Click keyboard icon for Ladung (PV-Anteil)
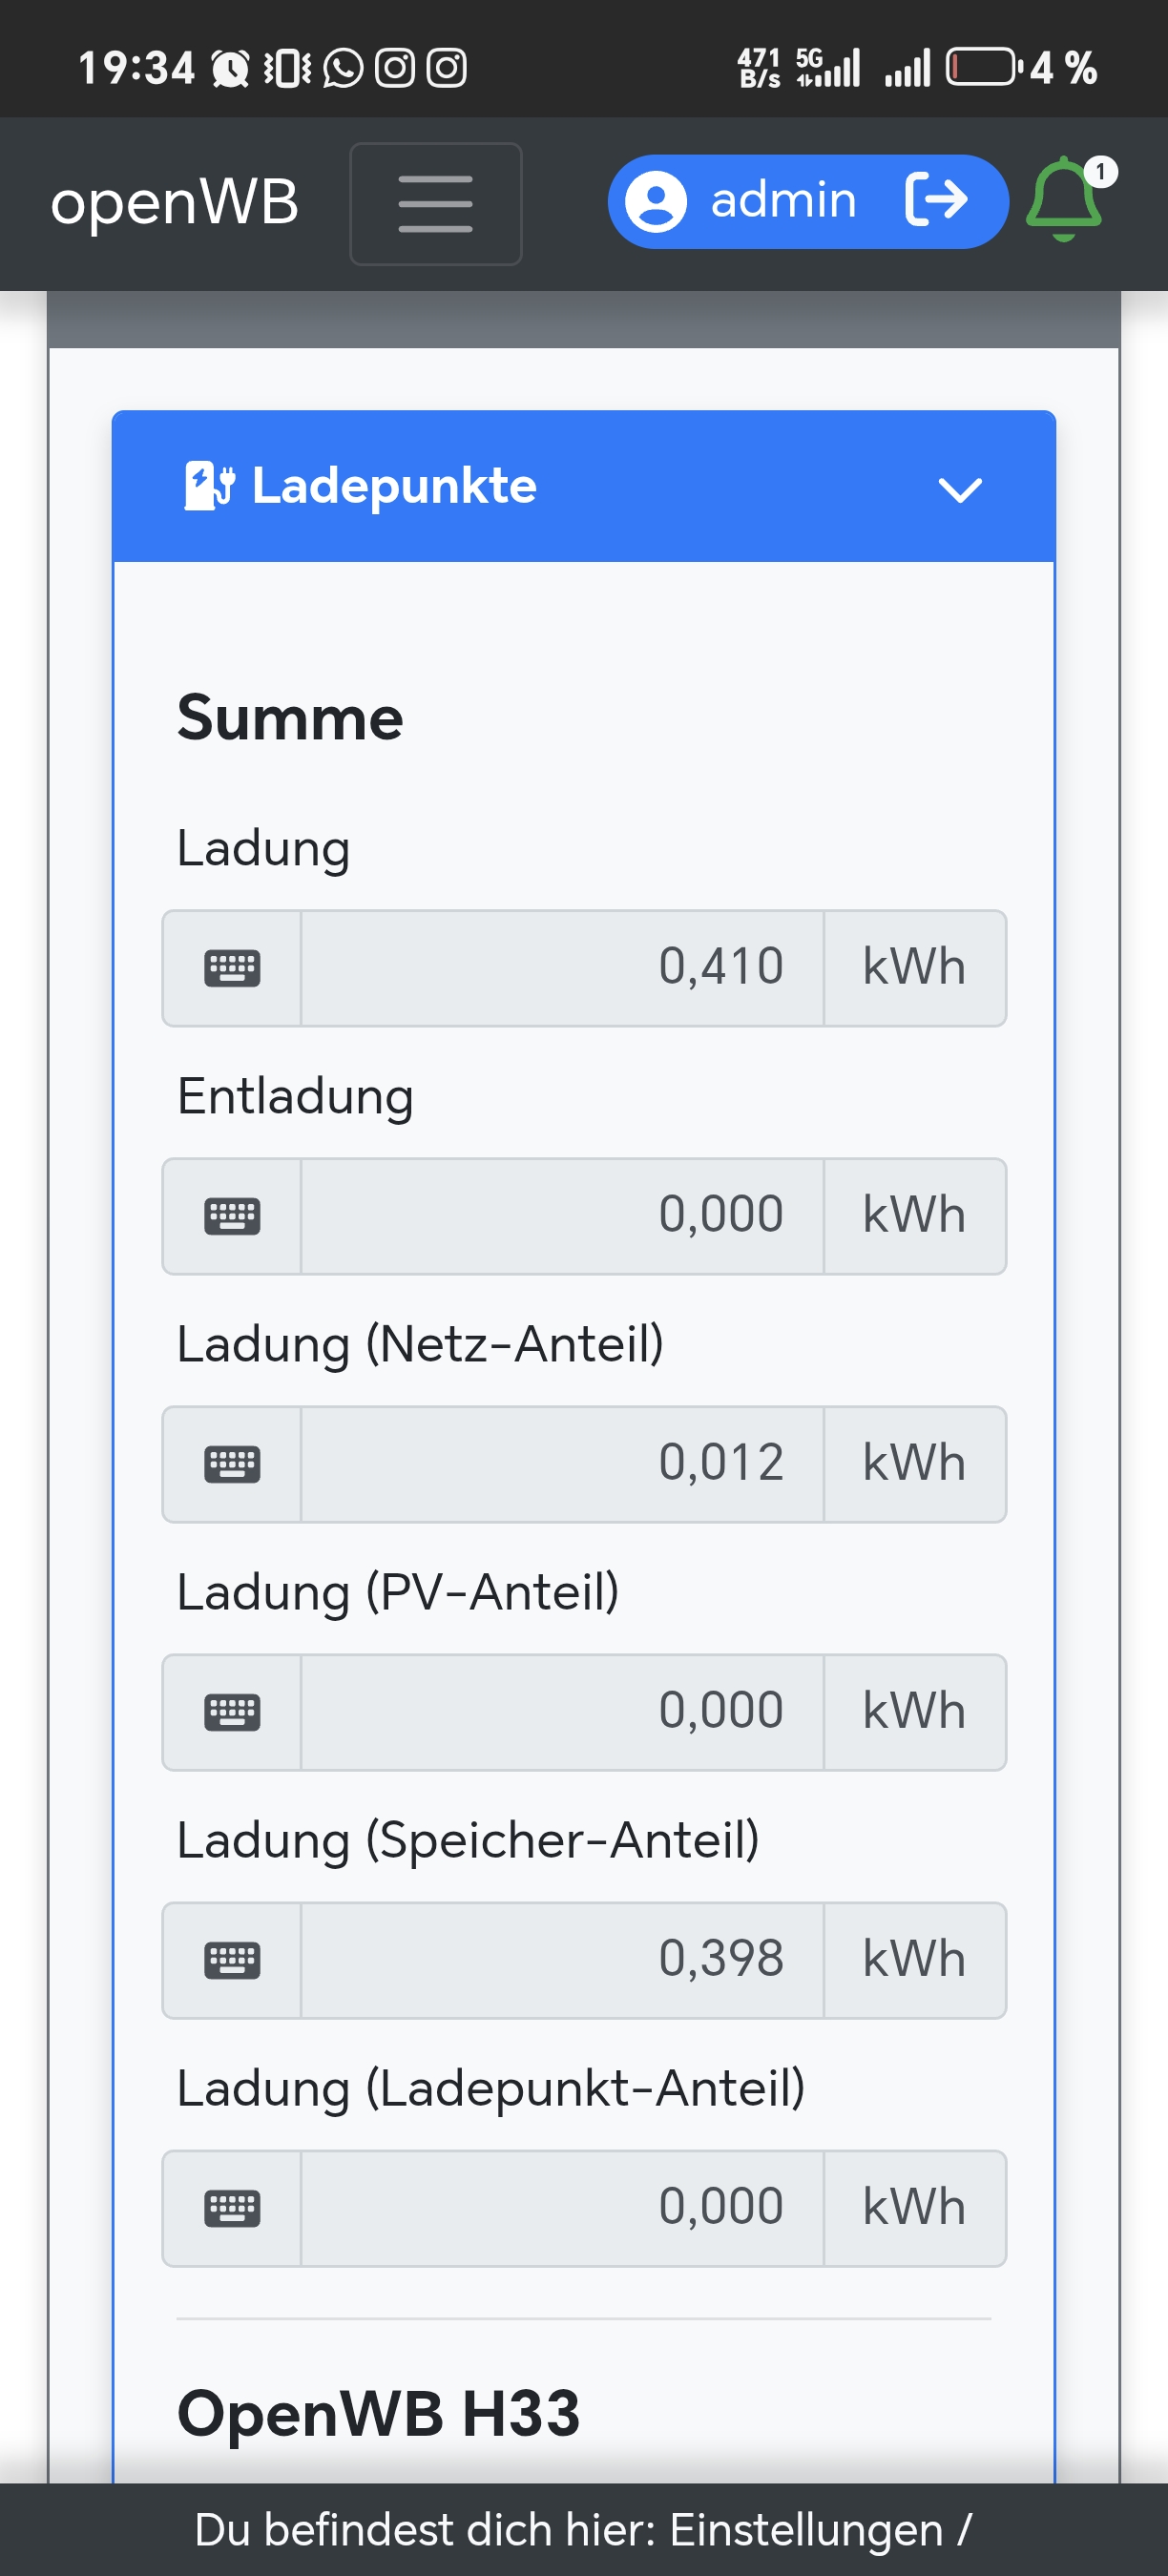Screen dimensions: 1168x2576 coord(232,1712)
